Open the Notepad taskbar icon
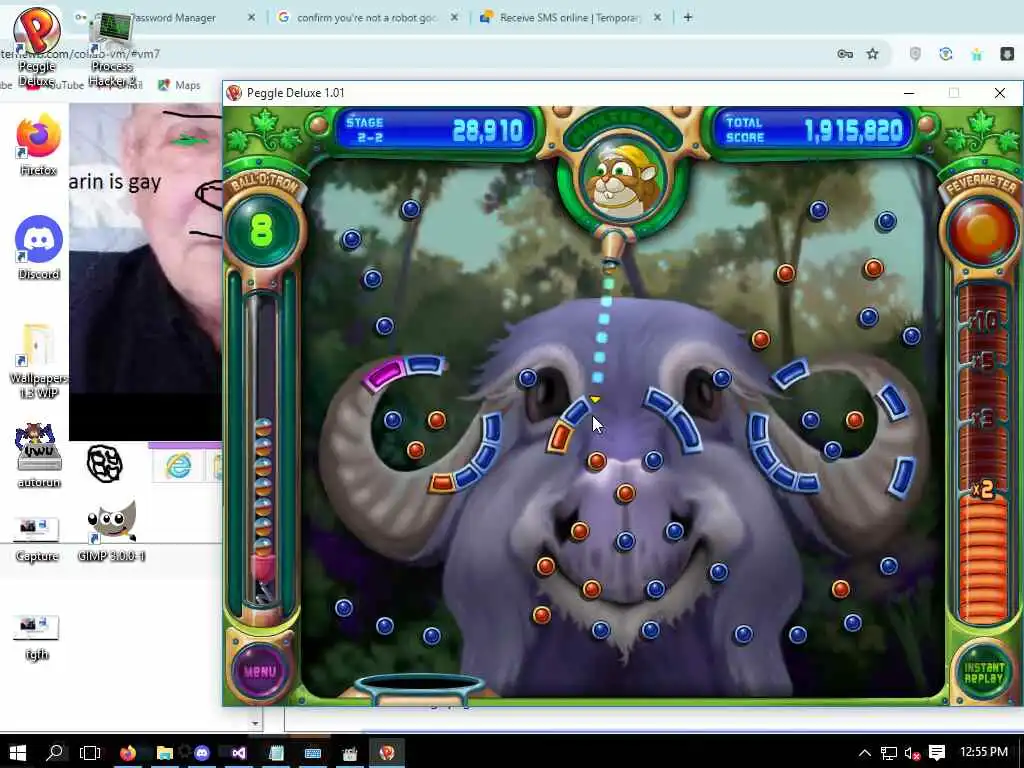The height and width of the screenshot is (768, 1024). click(276, 753)
